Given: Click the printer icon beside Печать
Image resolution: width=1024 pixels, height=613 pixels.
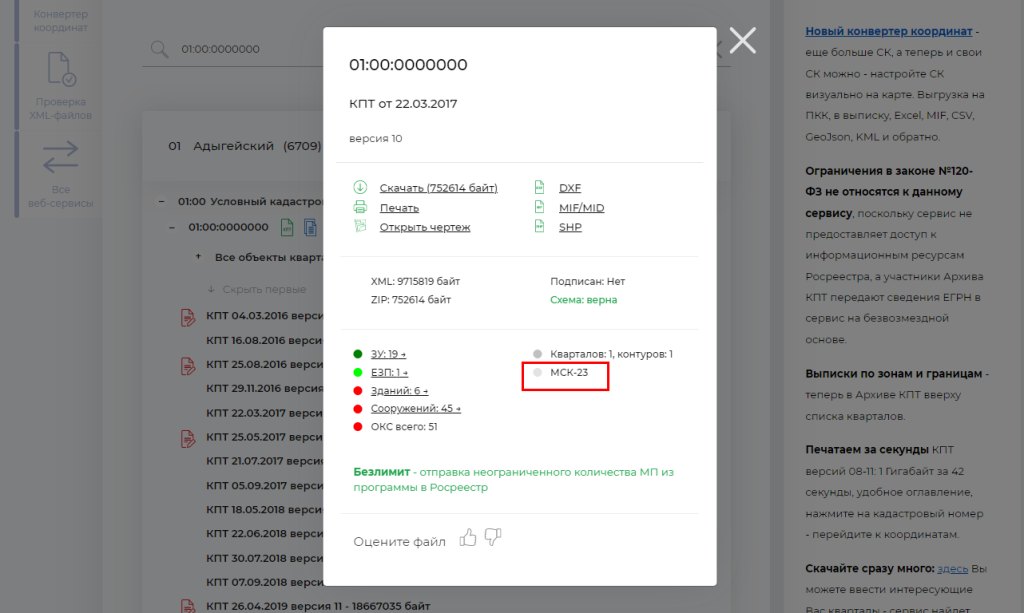Looking at the screenshot, I should [x=360, y=208].
